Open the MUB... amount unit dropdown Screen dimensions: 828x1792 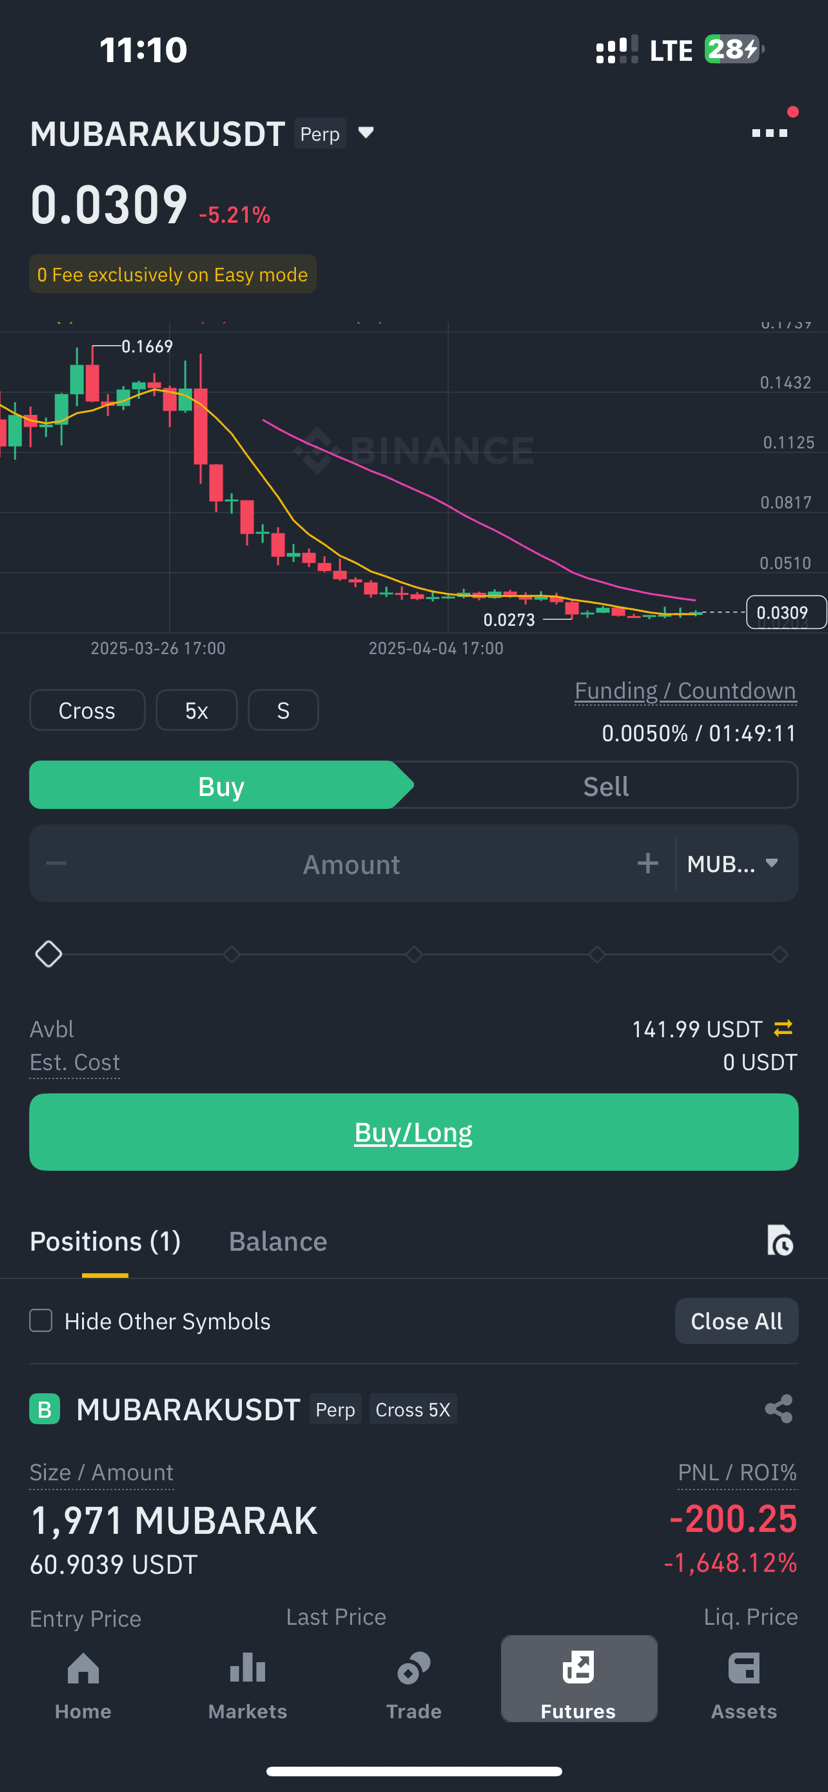coord(733,864)
